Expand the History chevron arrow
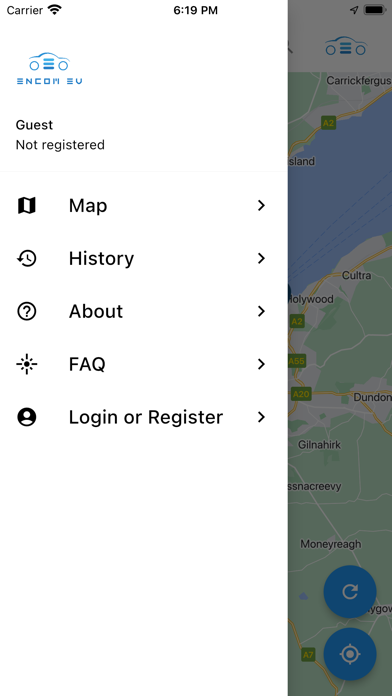This screenshot has width=392, height=696. pyautogui.click(x=261, y=258)
